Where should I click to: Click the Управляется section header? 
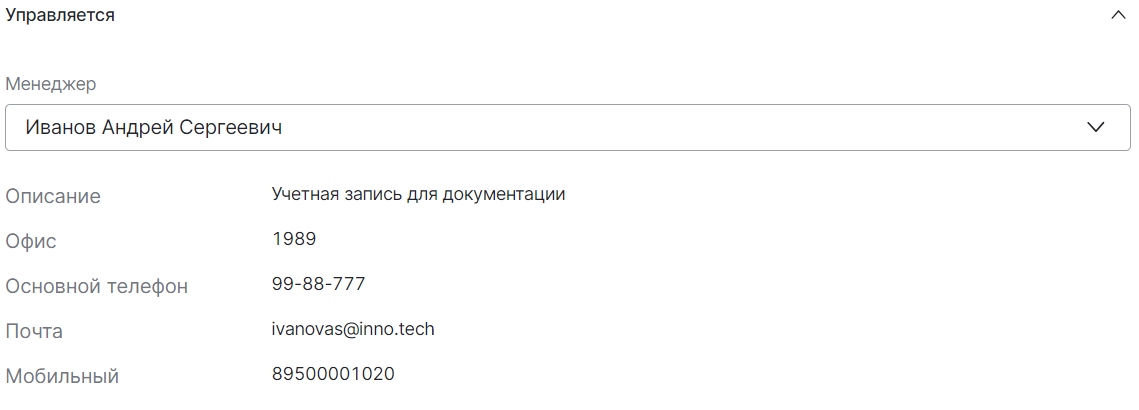pos(60,16)
